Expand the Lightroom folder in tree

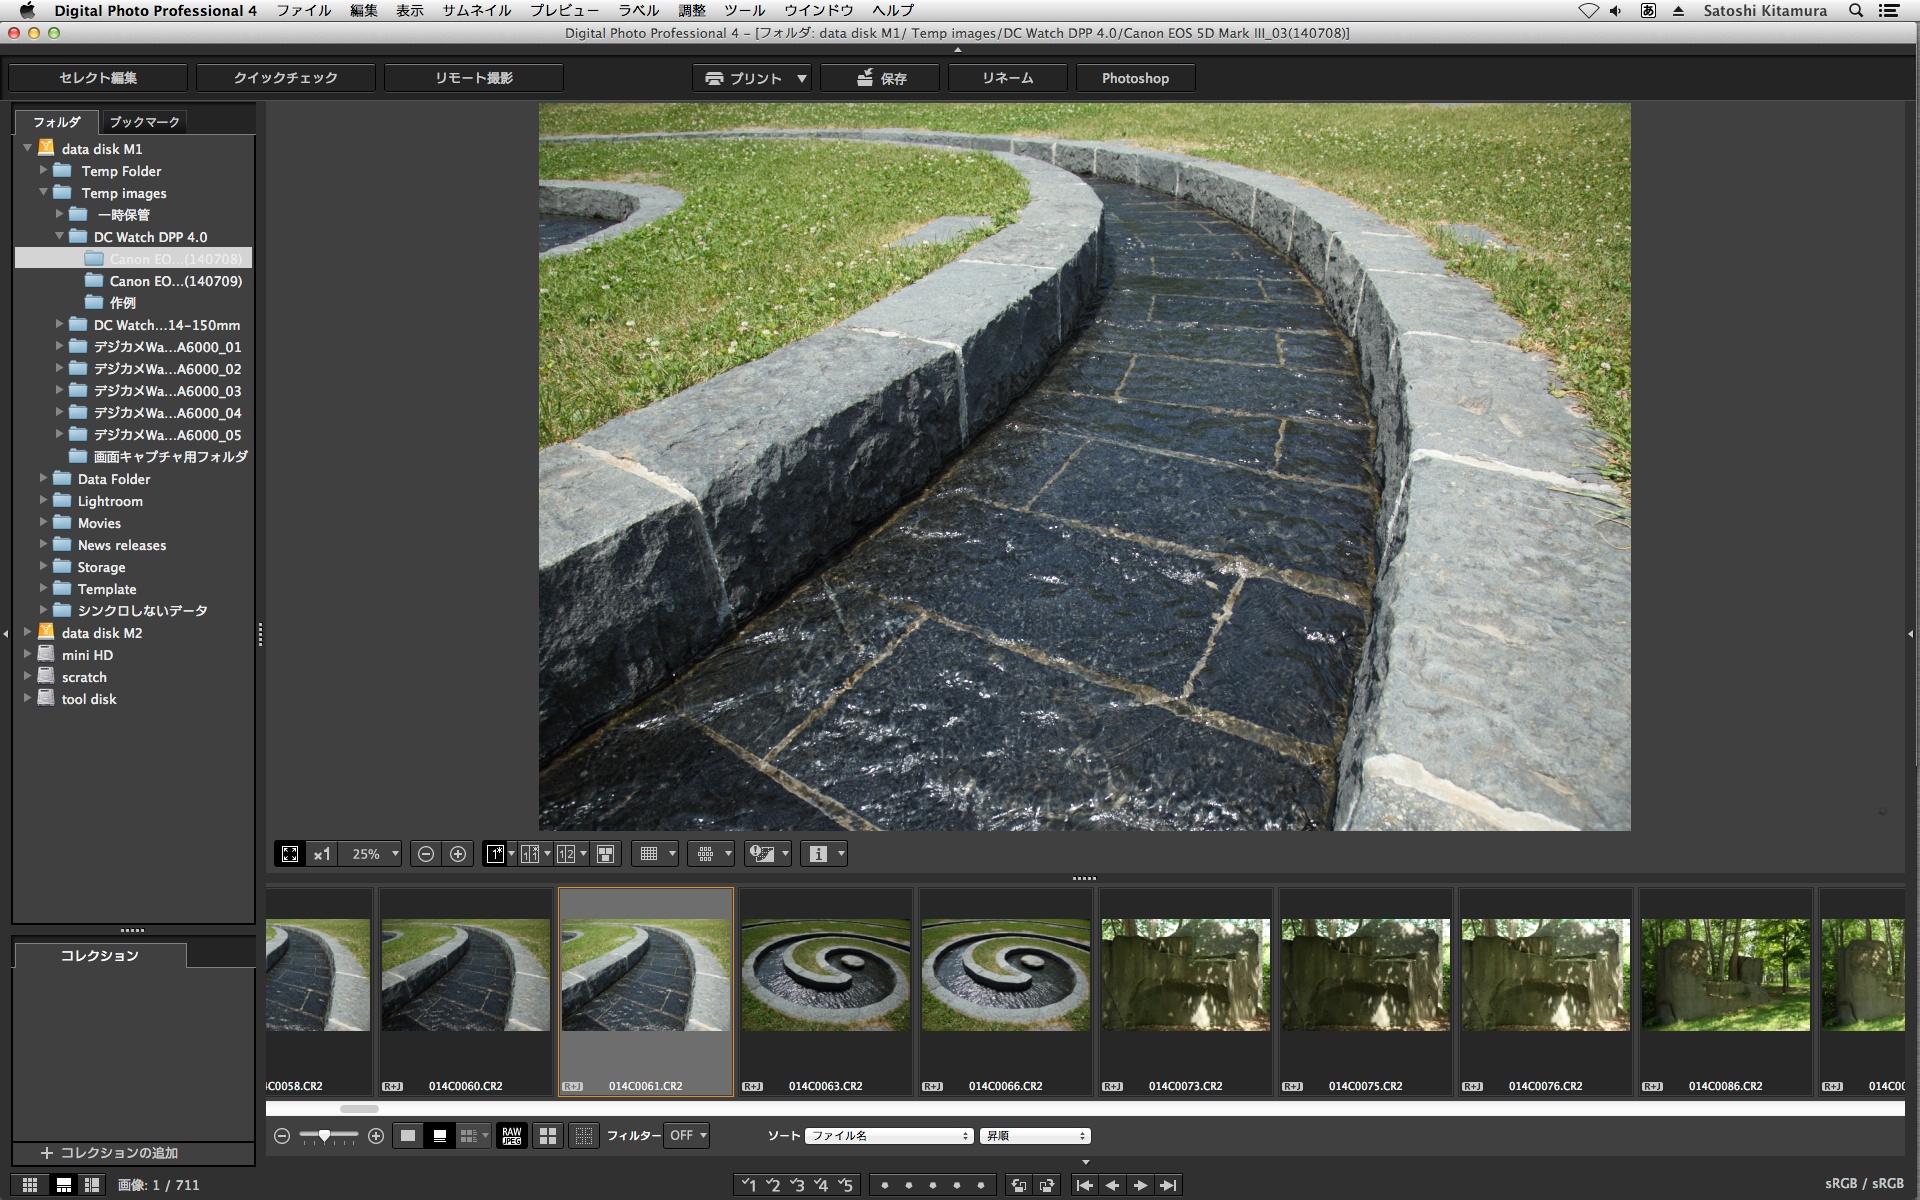[44, 501]
